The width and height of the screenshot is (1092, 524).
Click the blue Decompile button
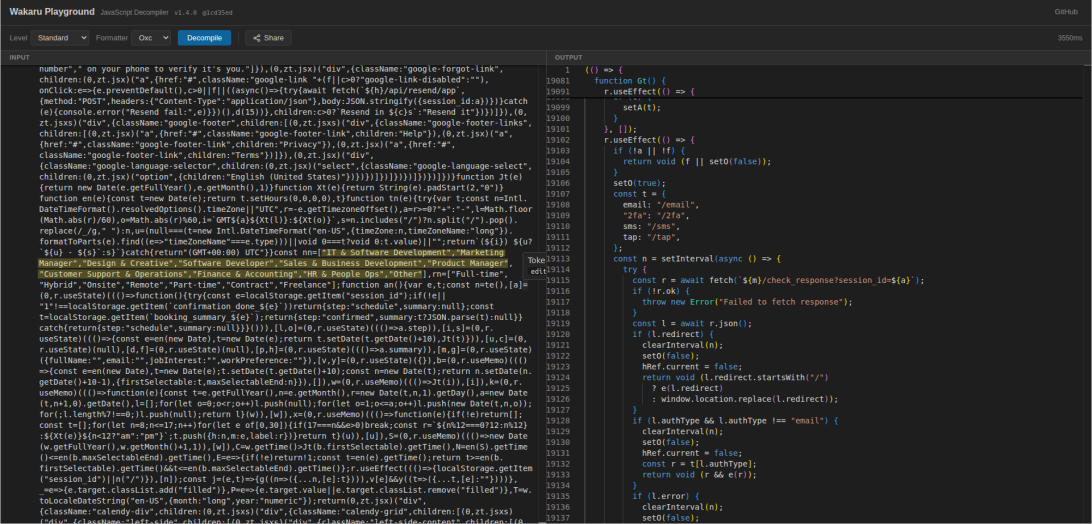point(204,38)
